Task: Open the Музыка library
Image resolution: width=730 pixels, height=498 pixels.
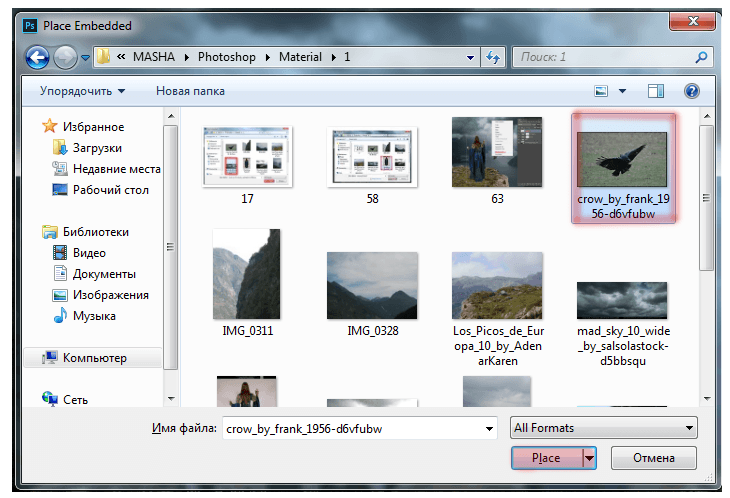Action: click(x=94, y=316)
